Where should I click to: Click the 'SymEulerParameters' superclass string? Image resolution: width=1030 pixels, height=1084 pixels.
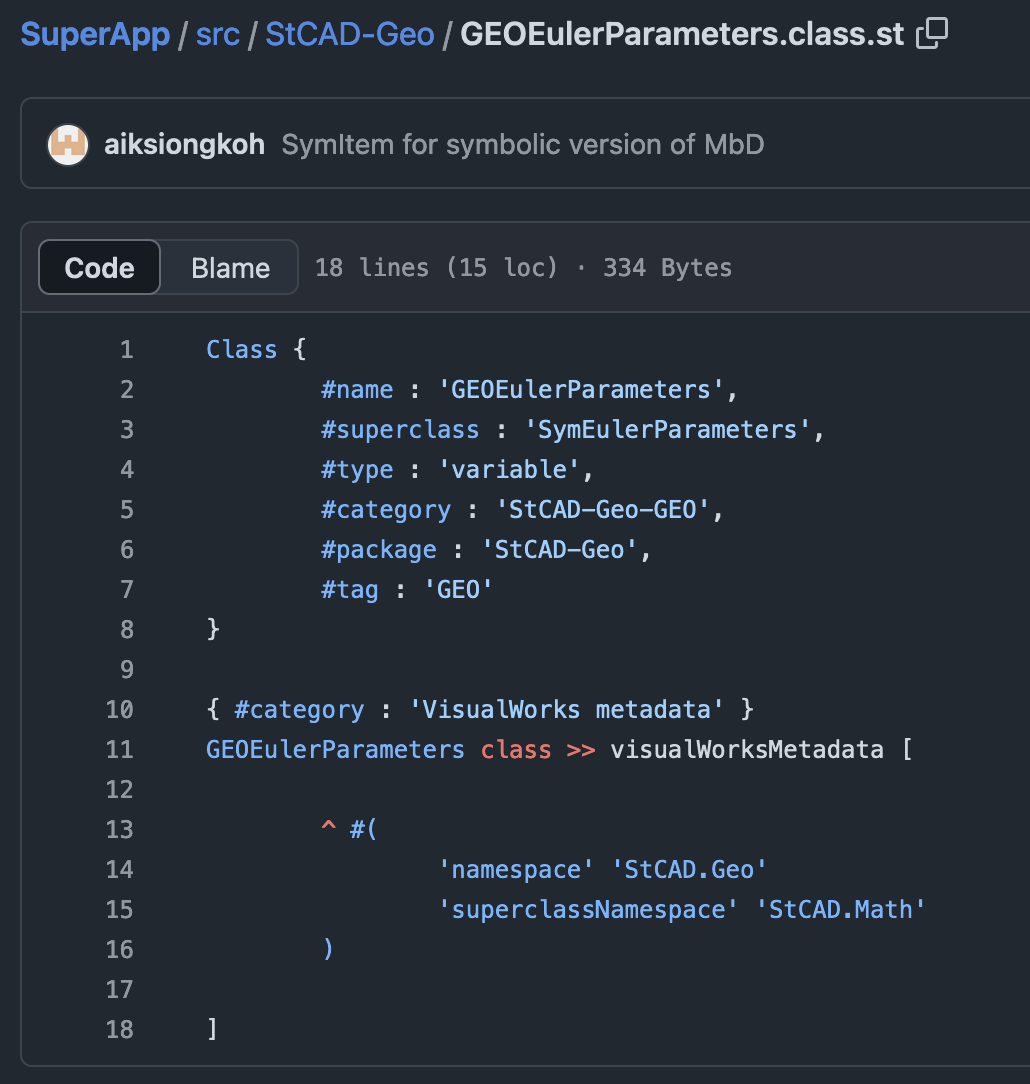(667, 430)
